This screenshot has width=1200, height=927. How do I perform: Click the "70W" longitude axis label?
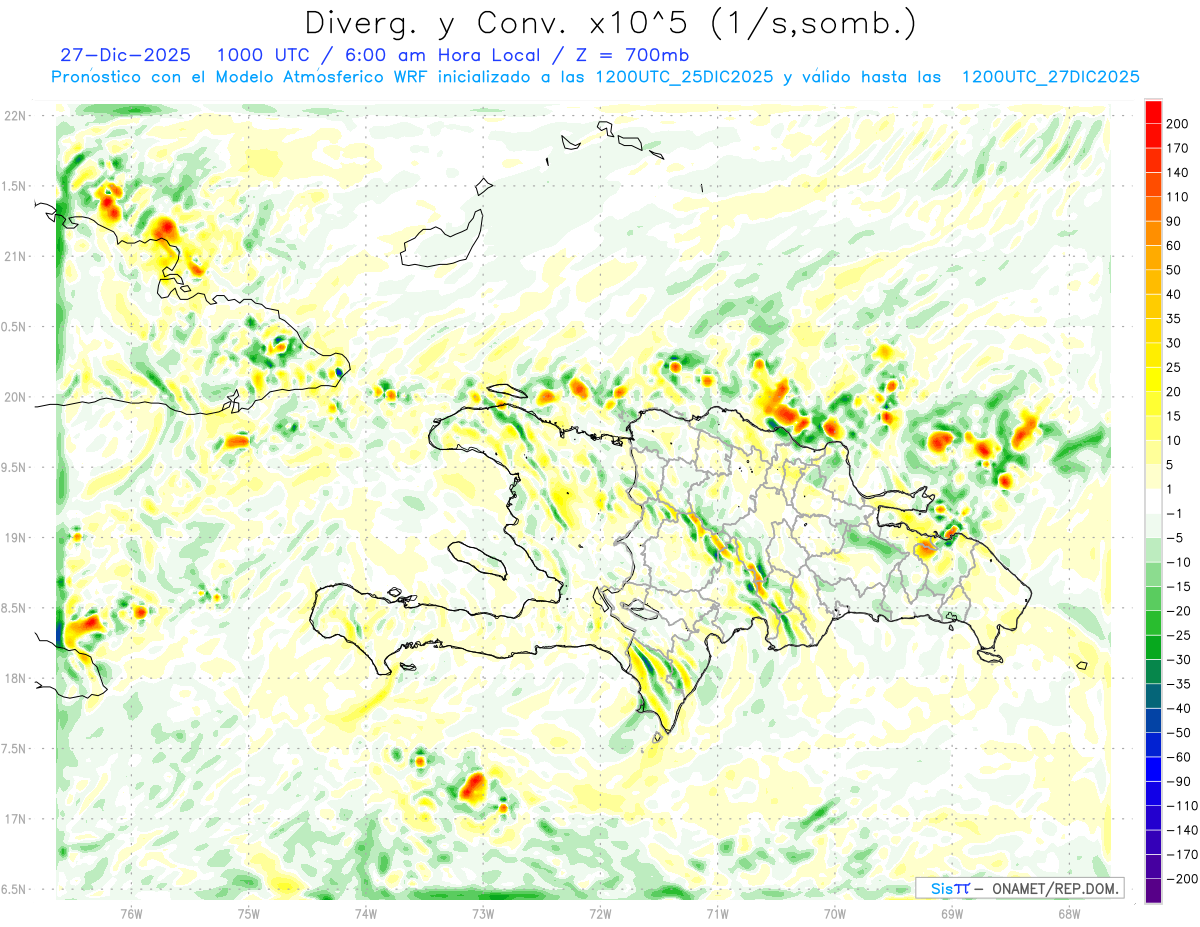click(834, 915)
